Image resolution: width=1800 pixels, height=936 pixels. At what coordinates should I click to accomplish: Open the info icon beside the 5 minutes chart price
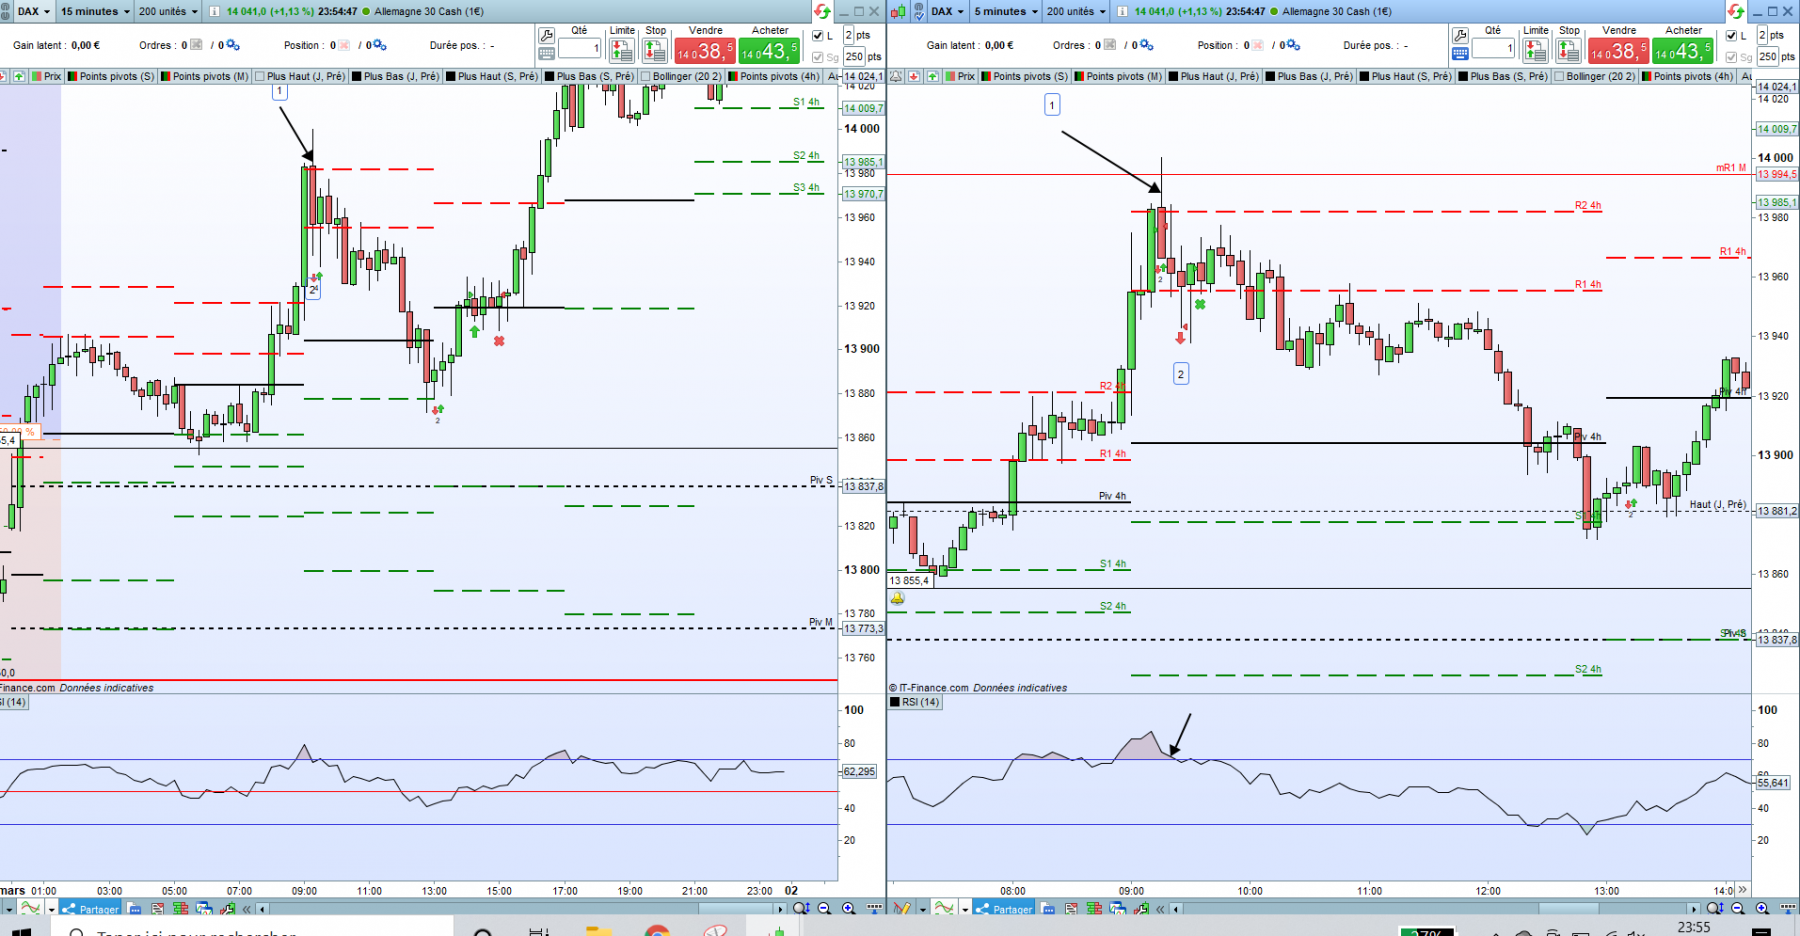pyautogui.click(x=1122, y=11)
